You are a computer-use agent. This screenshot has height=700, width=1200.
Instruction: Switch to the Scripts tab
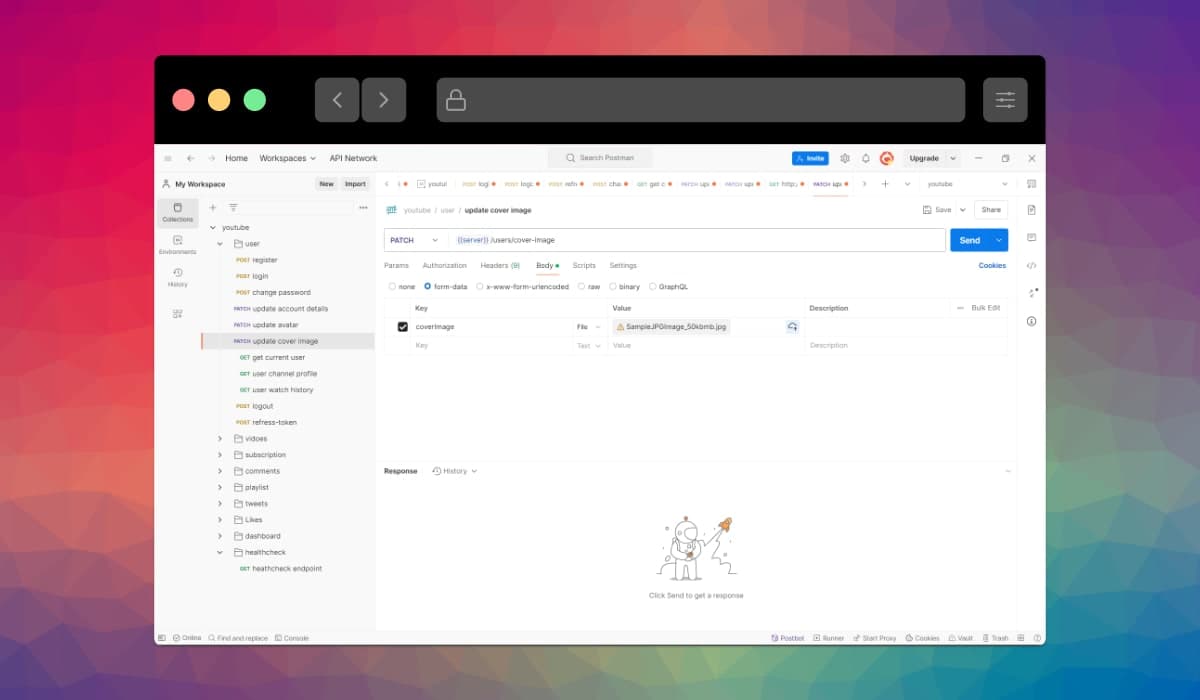584,265
